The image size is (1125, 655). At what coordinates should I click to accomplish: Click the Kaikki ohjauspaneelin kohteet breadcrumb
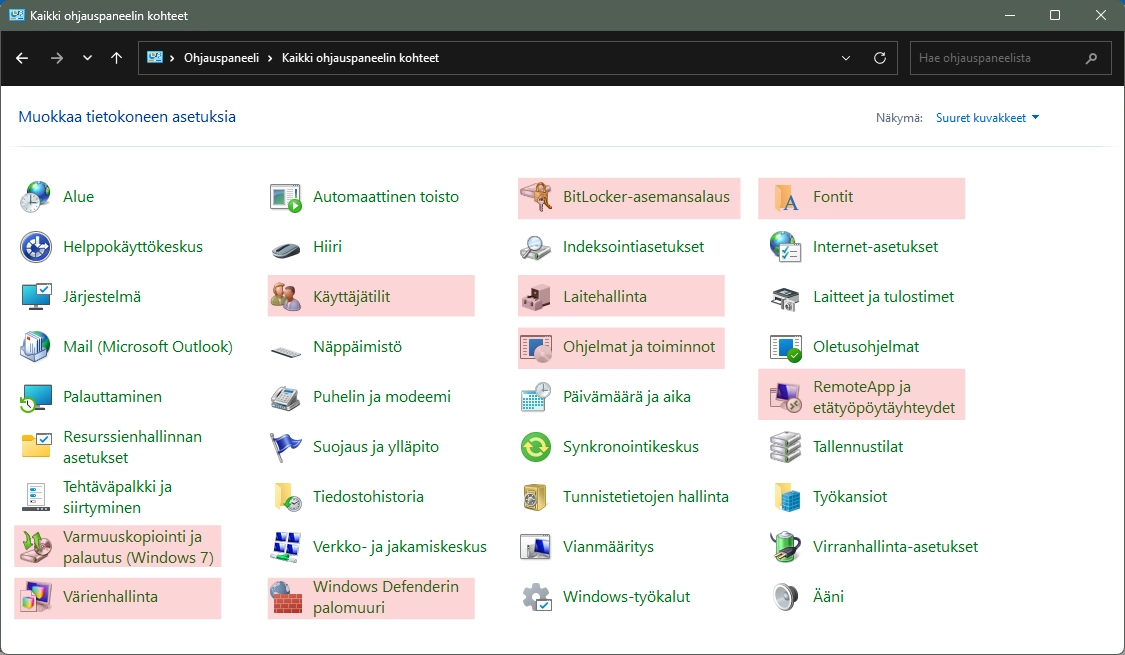click(x=360, y=58)
